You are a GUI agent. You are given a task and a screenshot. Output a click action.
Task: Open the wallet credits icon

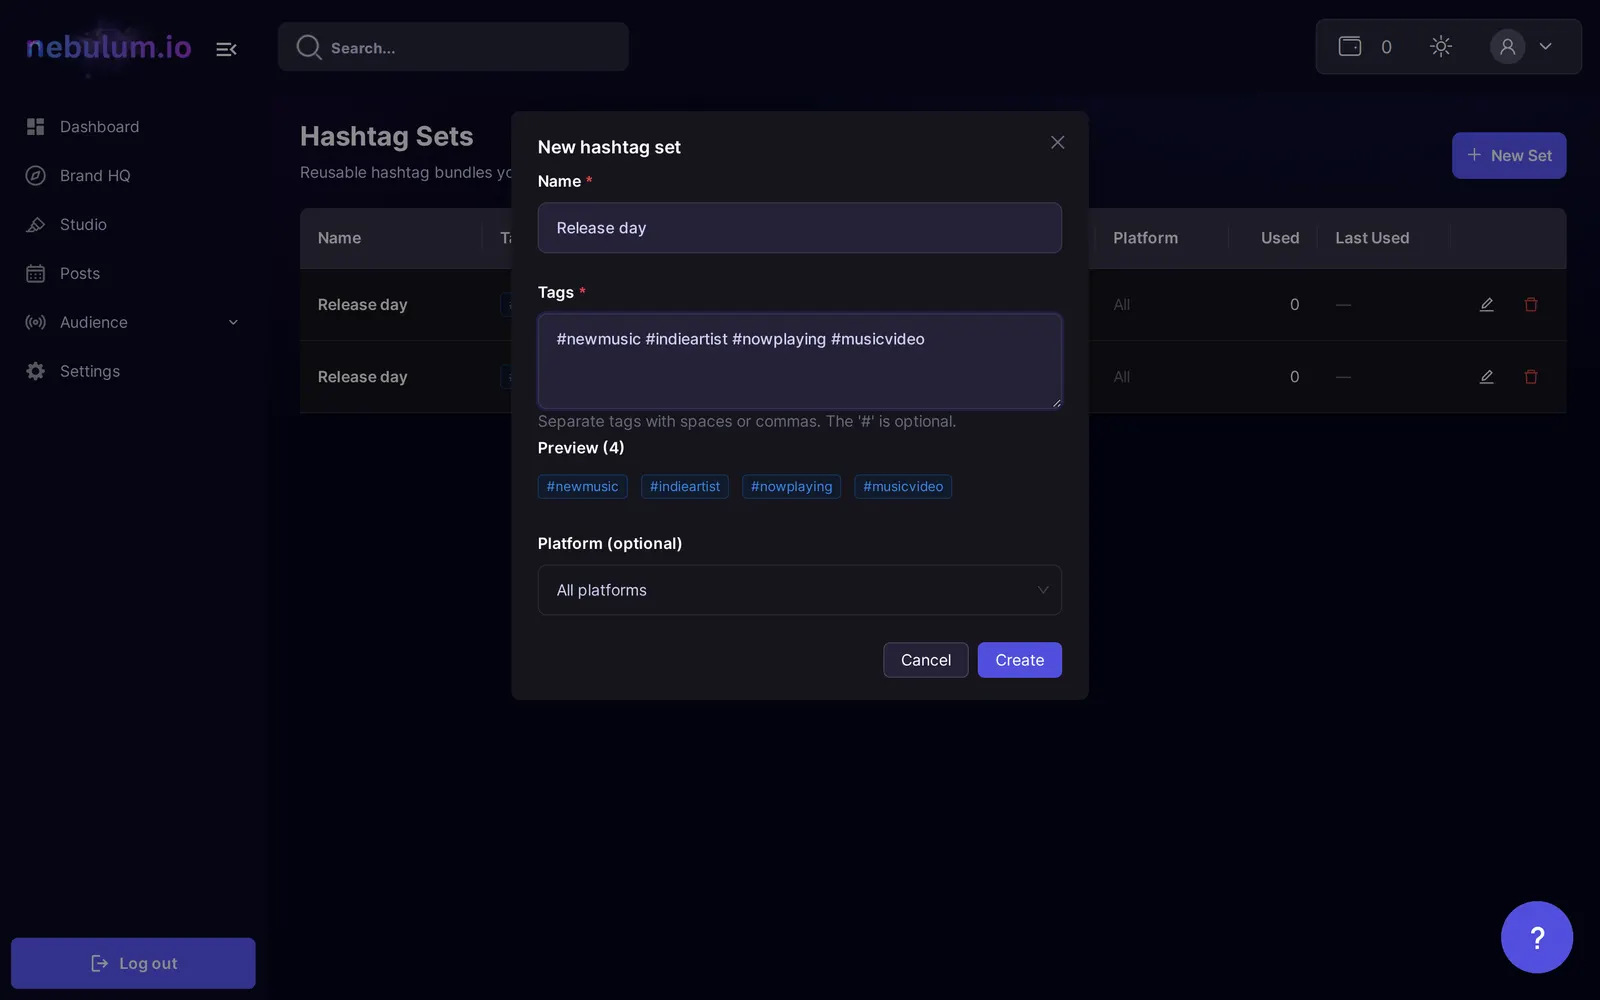click(x=1350, y=46)
